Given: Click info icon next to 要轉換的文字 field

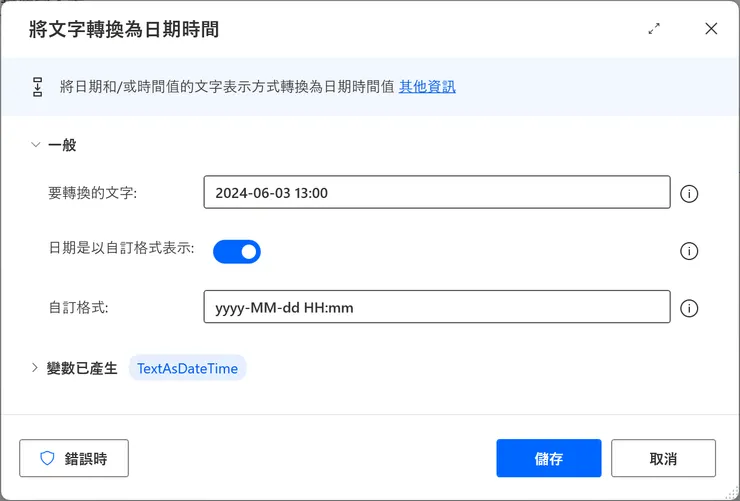Looking at the screenshot, I should [689, 193].
